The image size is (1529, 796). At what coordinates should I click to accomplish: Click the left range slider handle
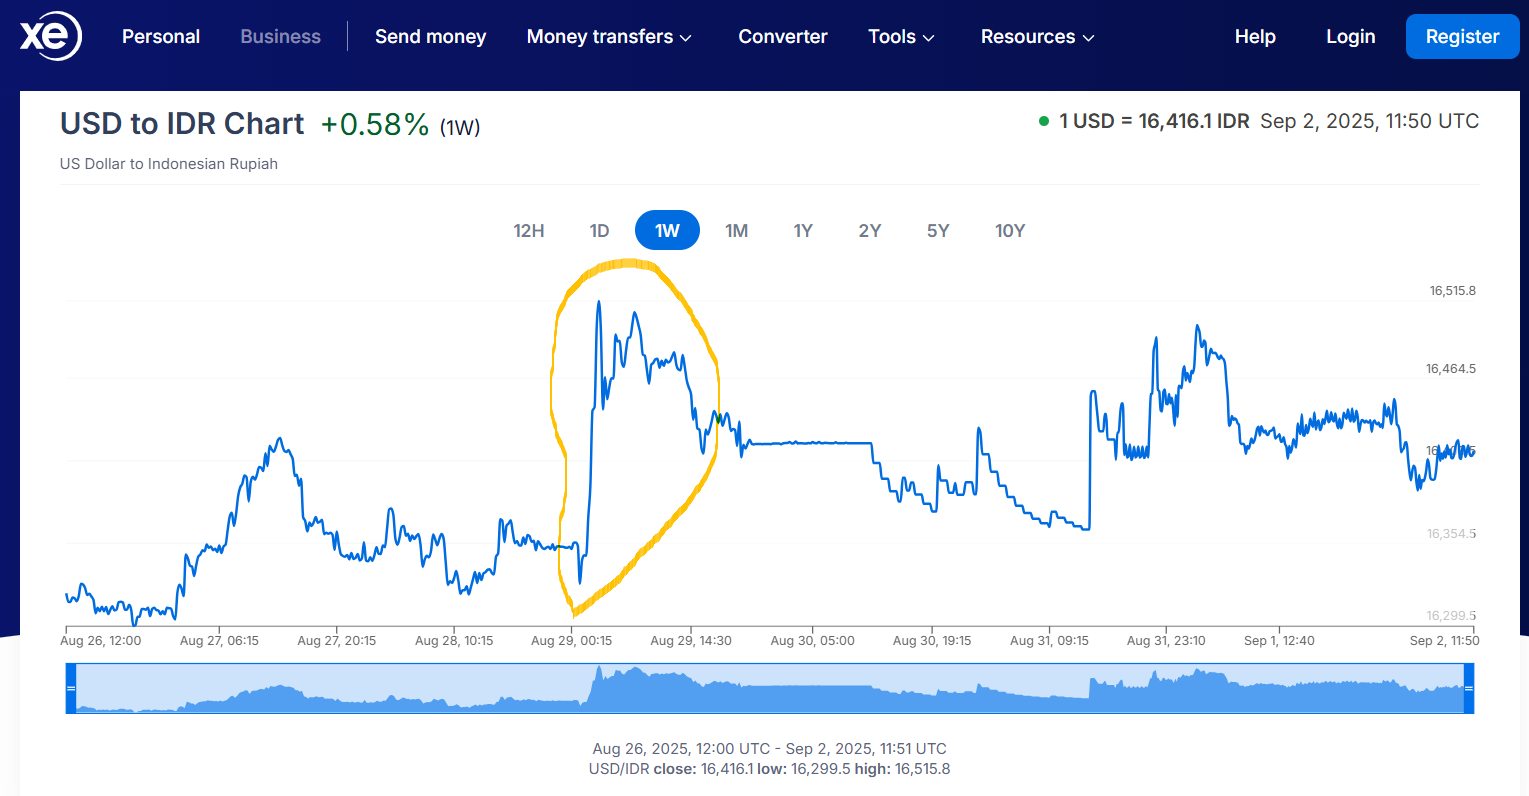tap(71, 688)
